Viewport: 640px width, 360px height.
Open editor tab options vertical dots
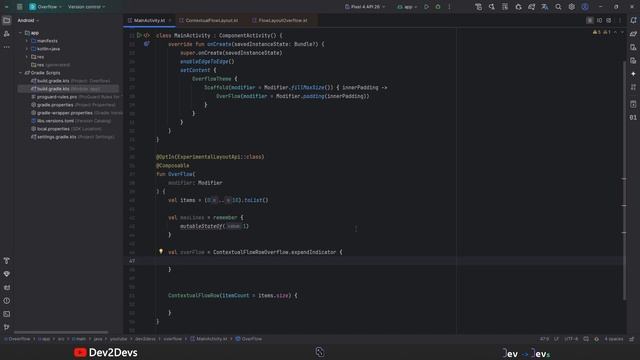pos(620,20)
